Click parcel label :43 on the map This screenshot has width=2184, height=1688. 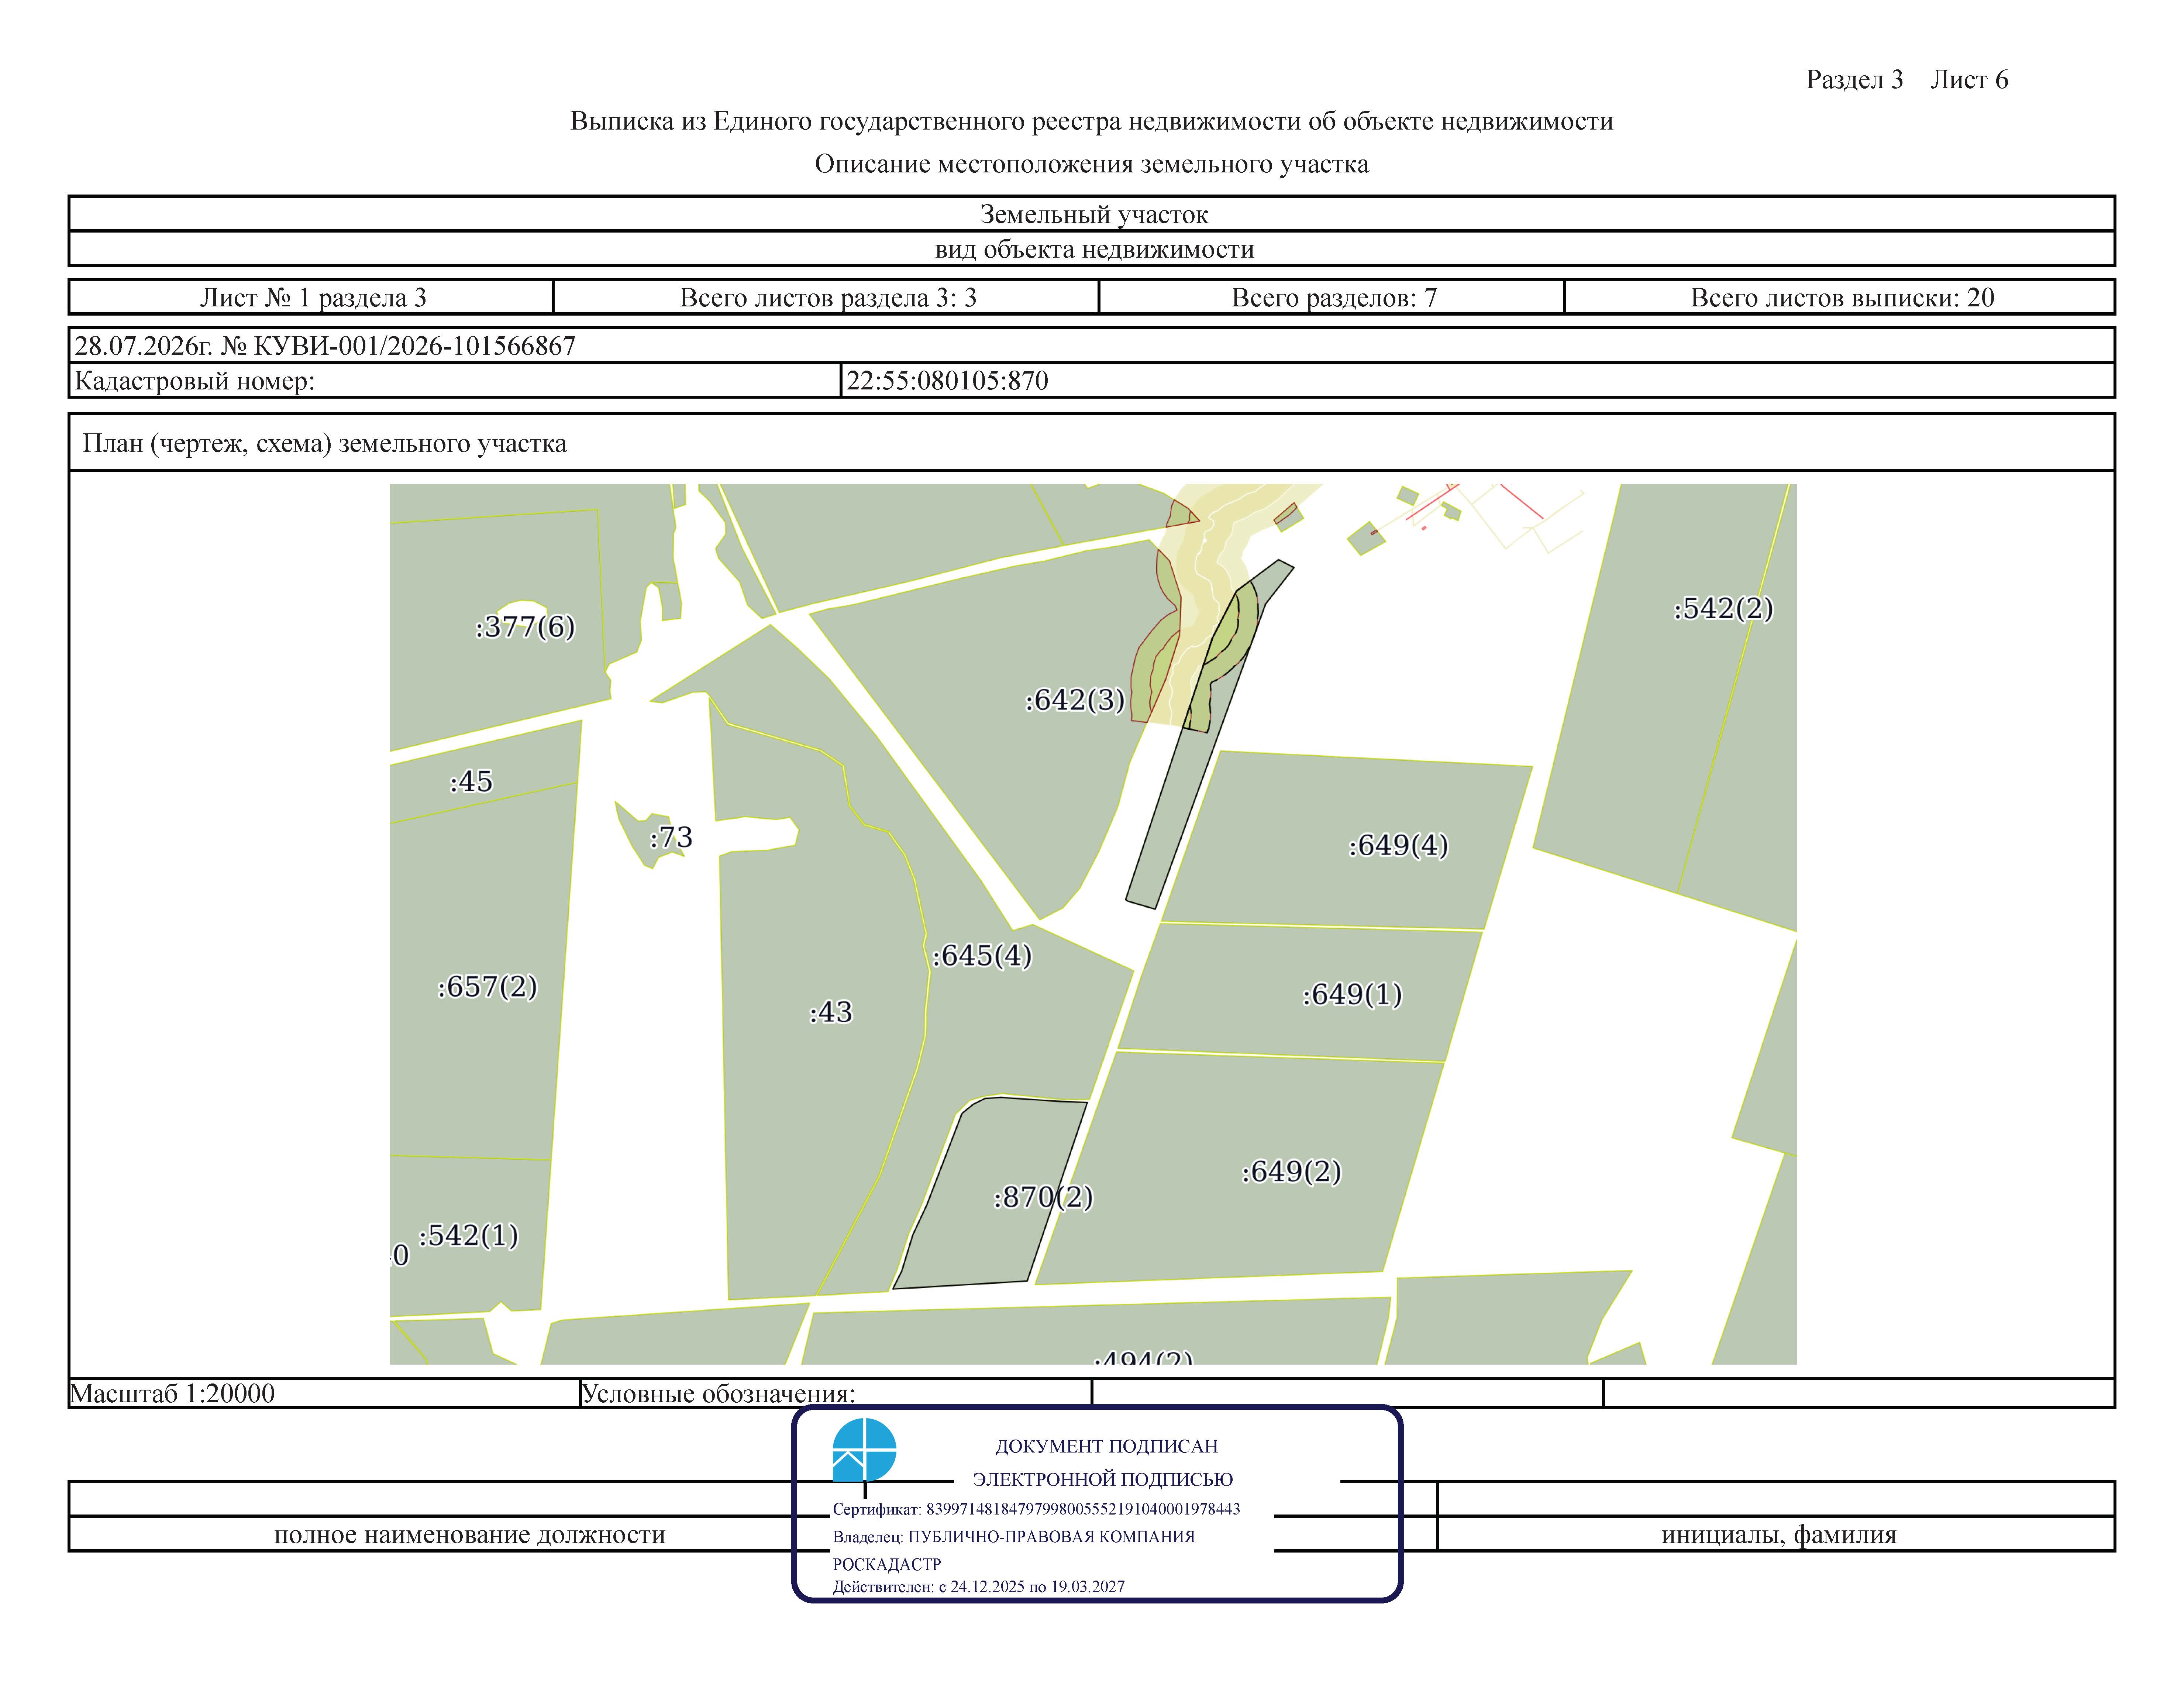pyautogui.click(x=831, y=1012)
